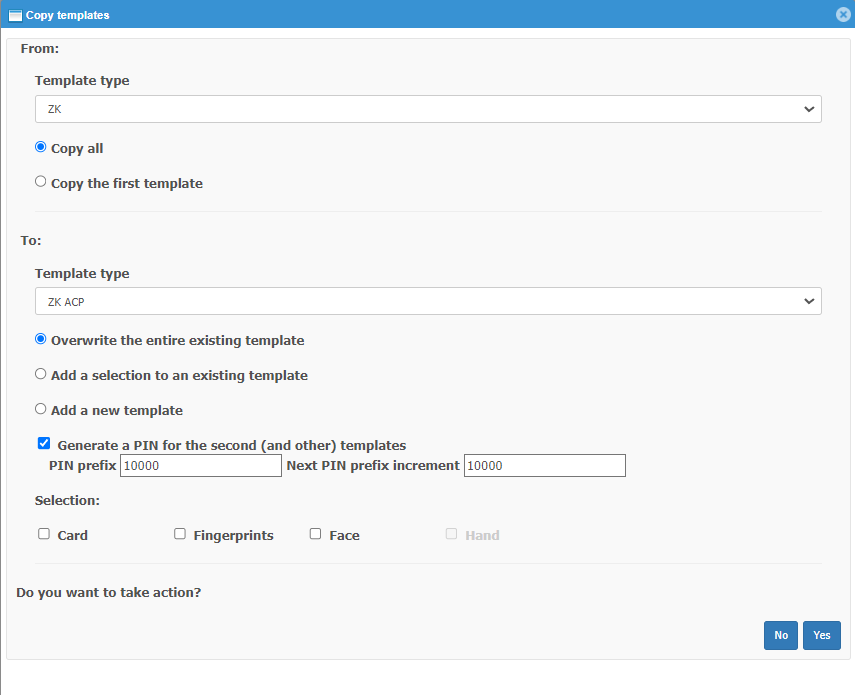Close the Copy templates dialog
The height and width of the screenshot is (695, 855).
point(843,15)
